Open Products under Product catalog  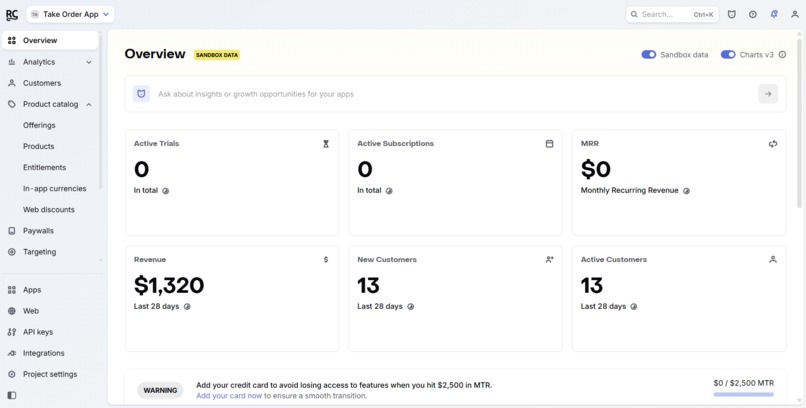(x=39, y=146)
